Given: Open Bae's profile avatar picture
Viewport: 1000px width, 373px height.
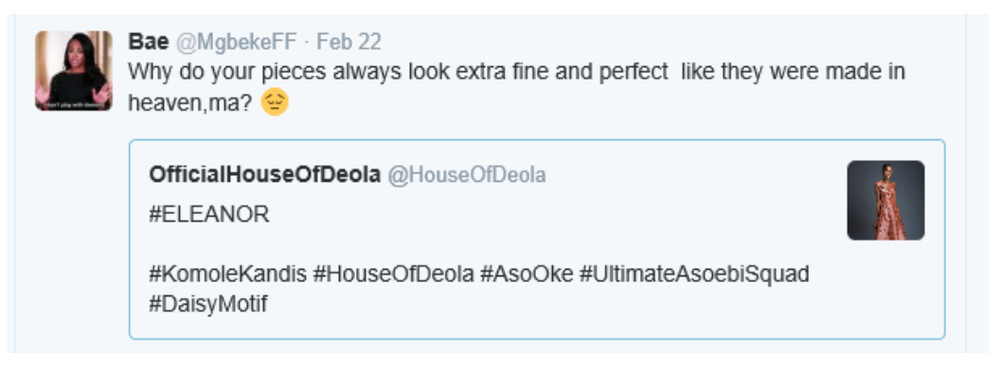Looking at the screenshot, I should click(73, 71).
